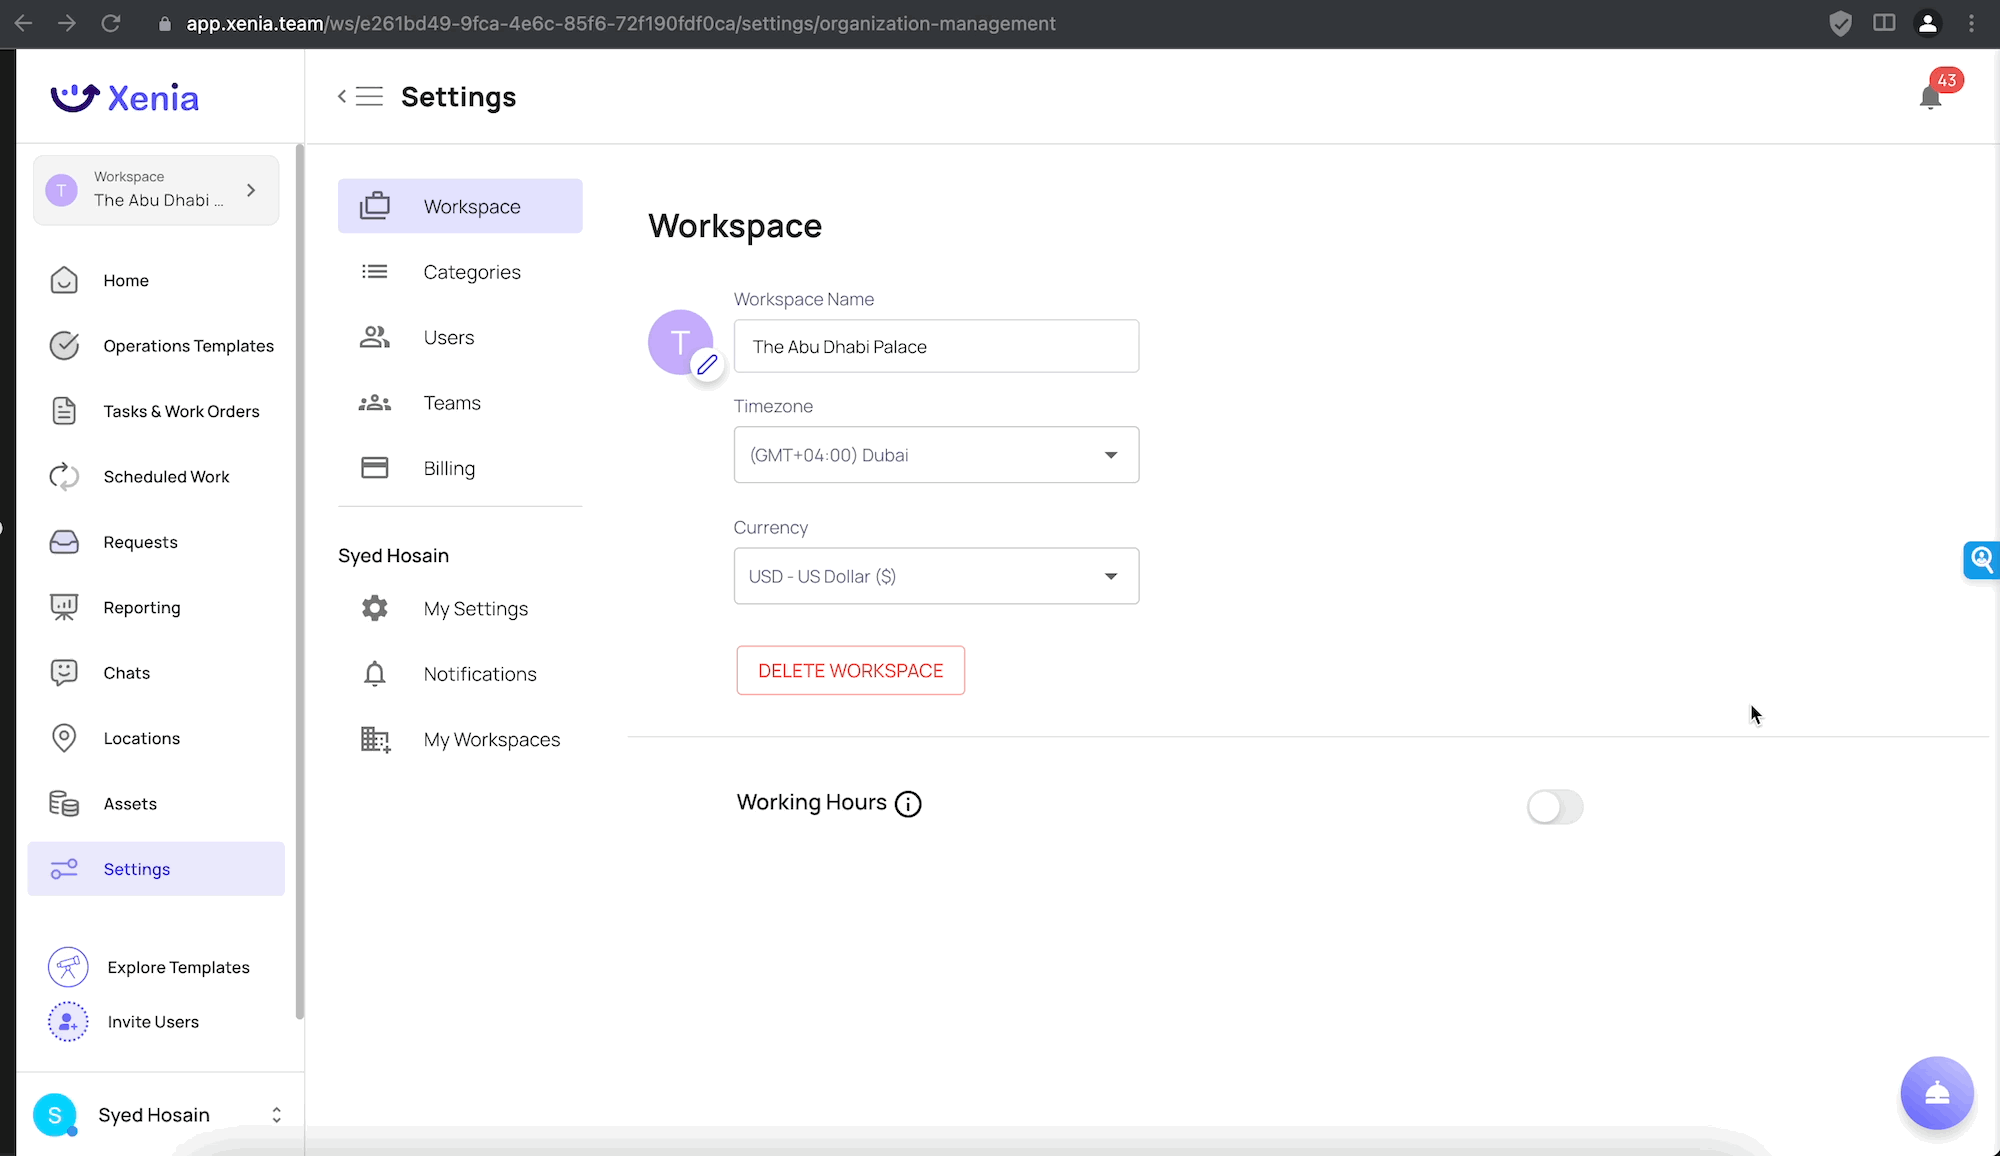Click the Home house icon
The width and height of the screenshot is (2000, 1156).
(x=64, y=280)
